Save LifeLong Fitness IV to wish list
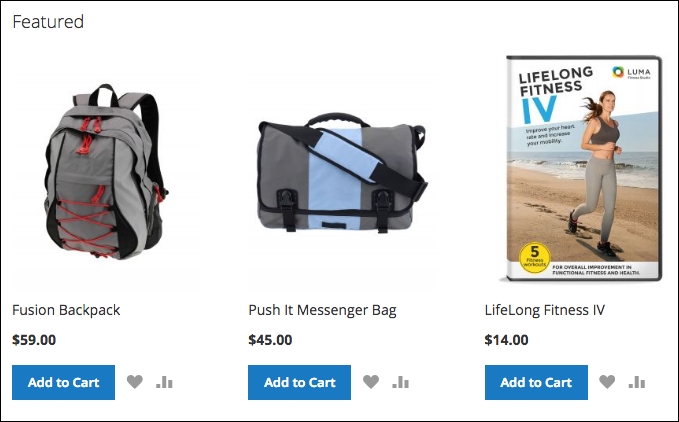This screenshot has width=679, height=422. (607, 382)
